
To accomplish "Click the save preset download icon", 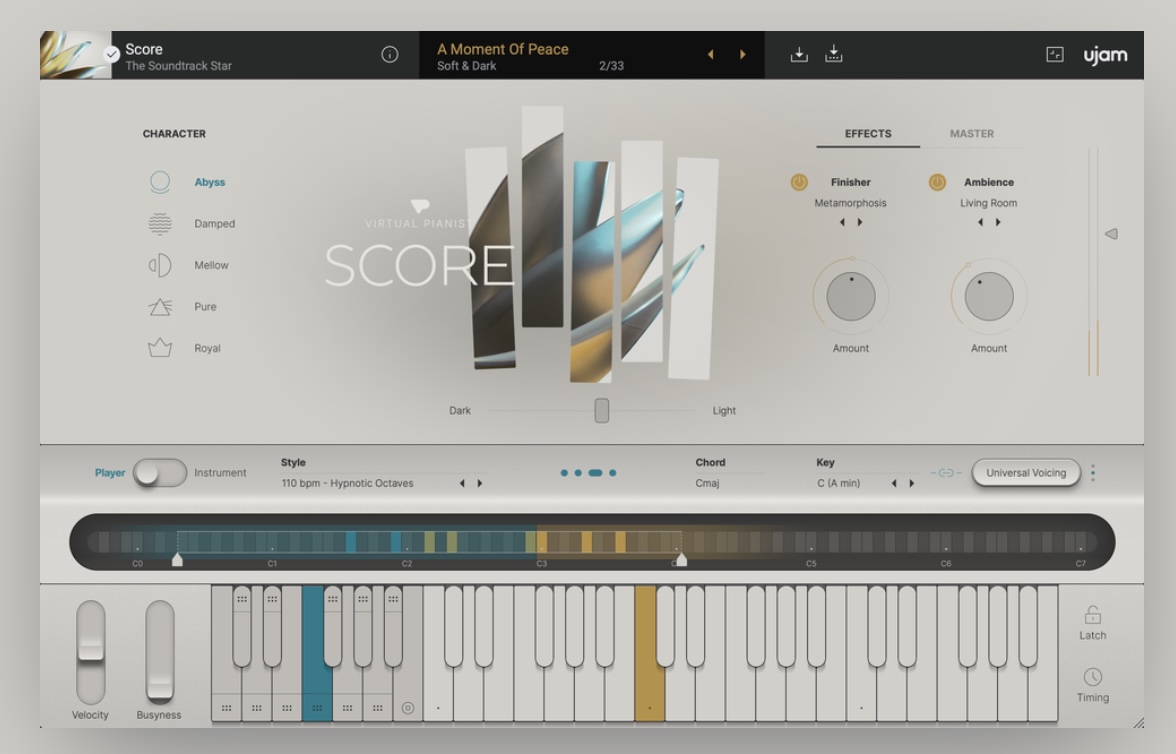I will click(x=799, y=55).
